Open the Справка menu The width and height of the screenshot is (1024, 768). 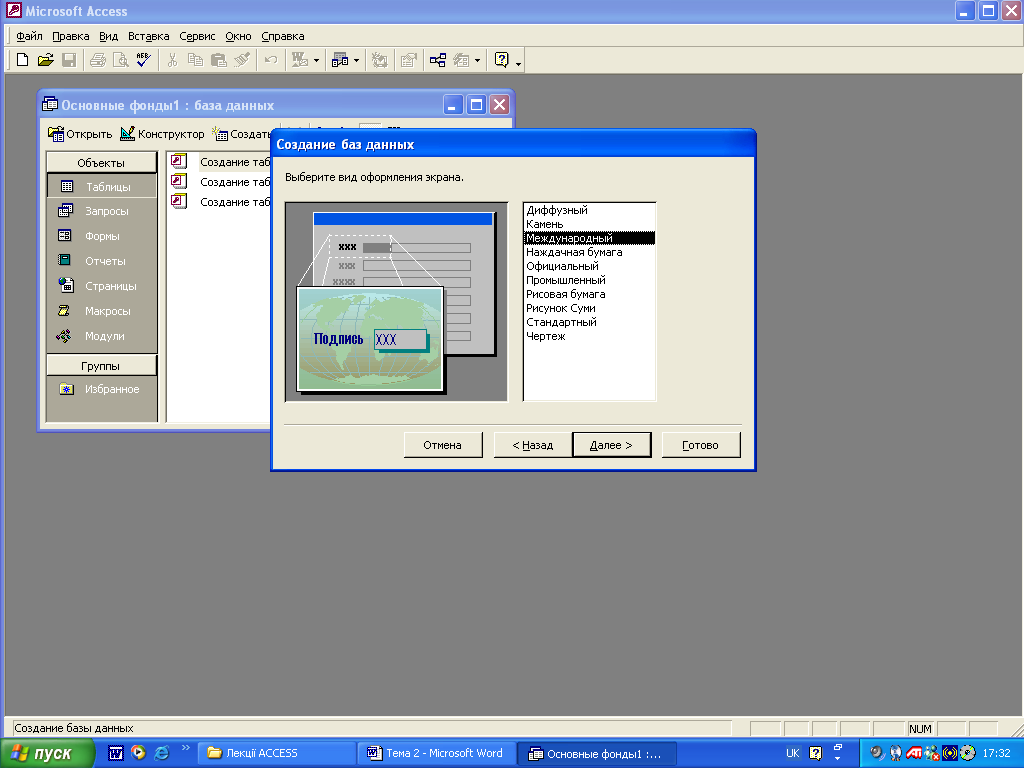pos(283,37)
